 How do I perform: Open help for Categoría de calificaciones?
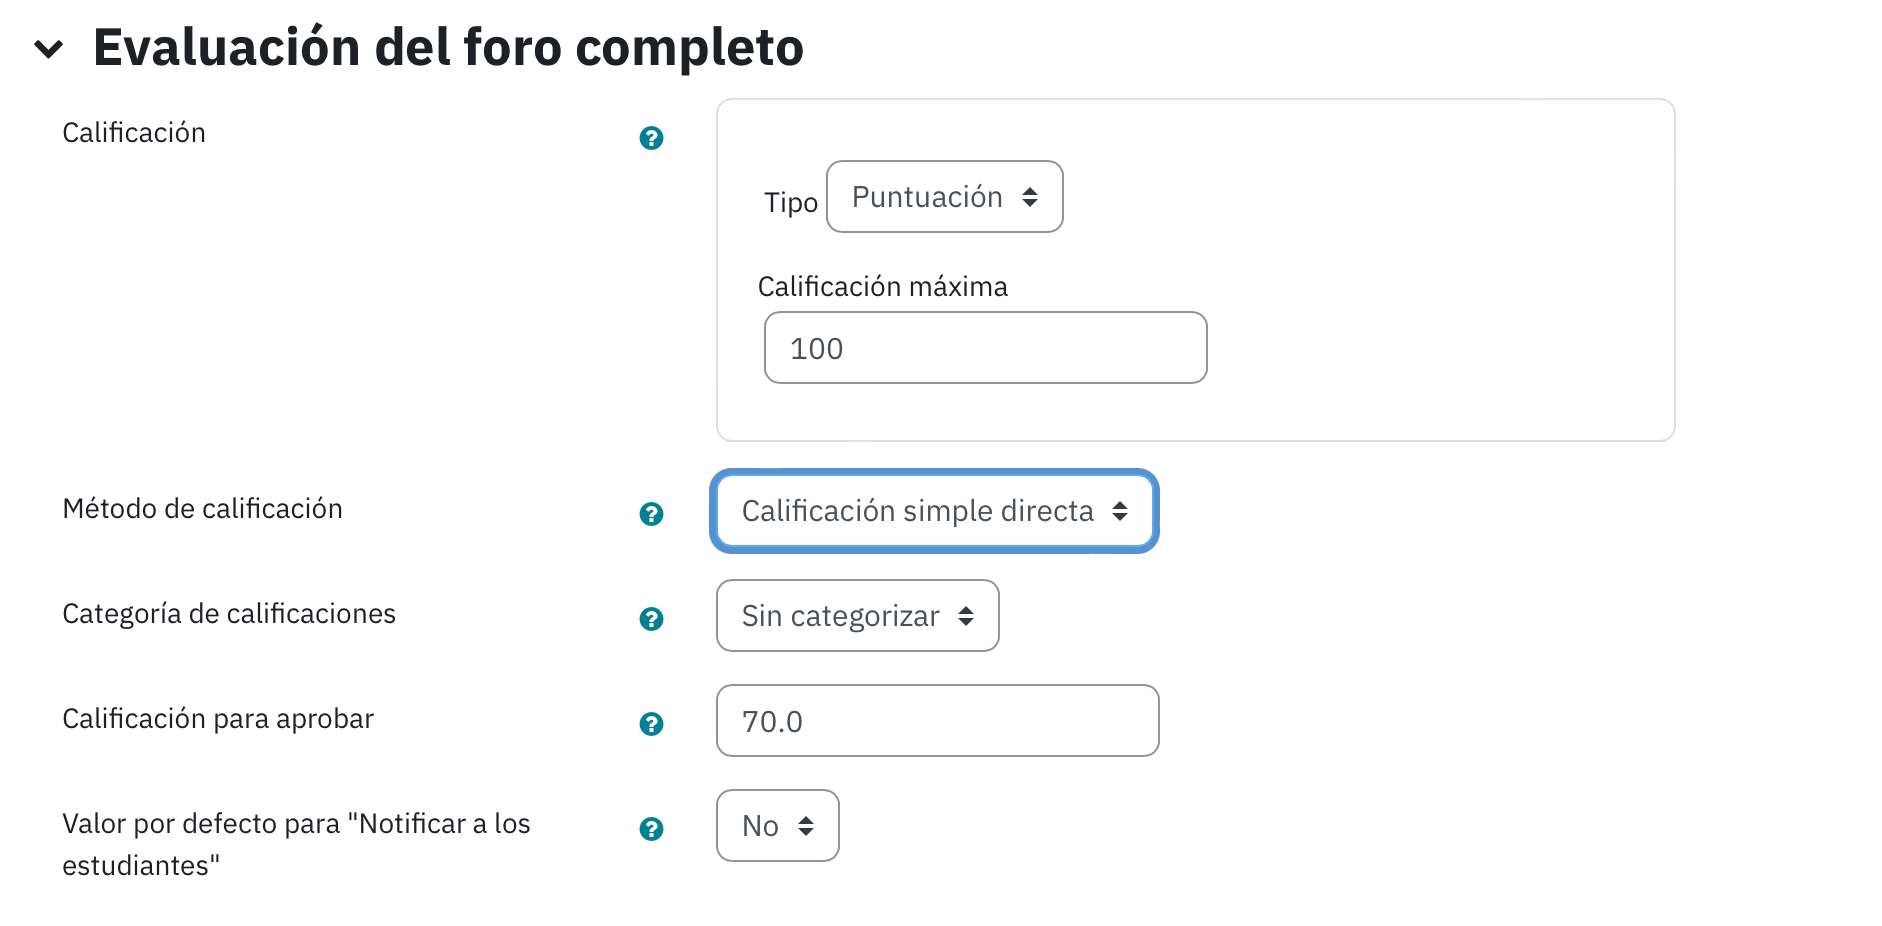[651, 619]
